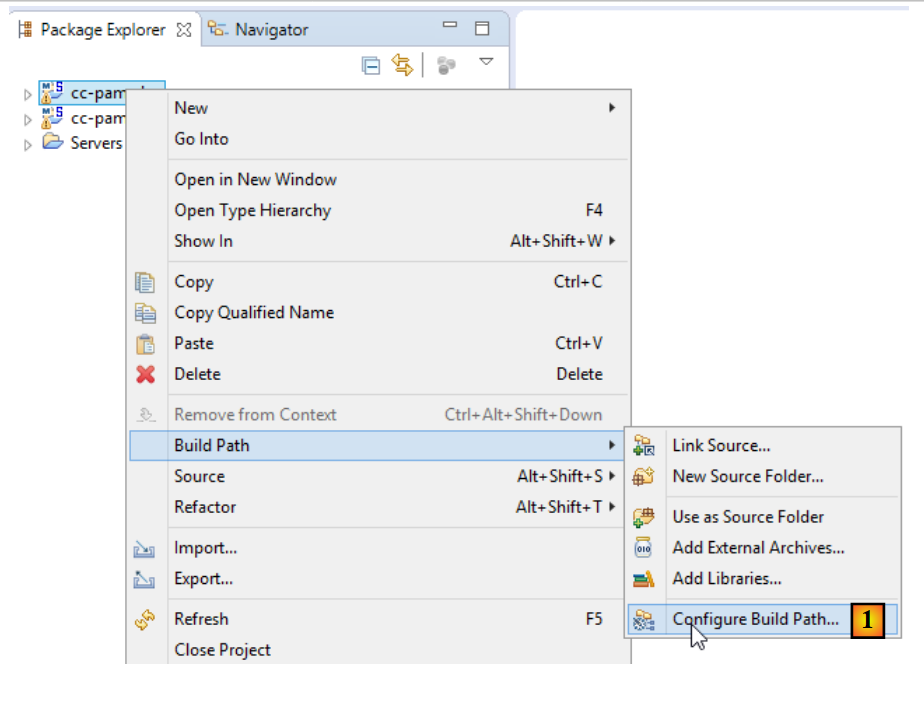Click the Link Source icon

point(644,446)
